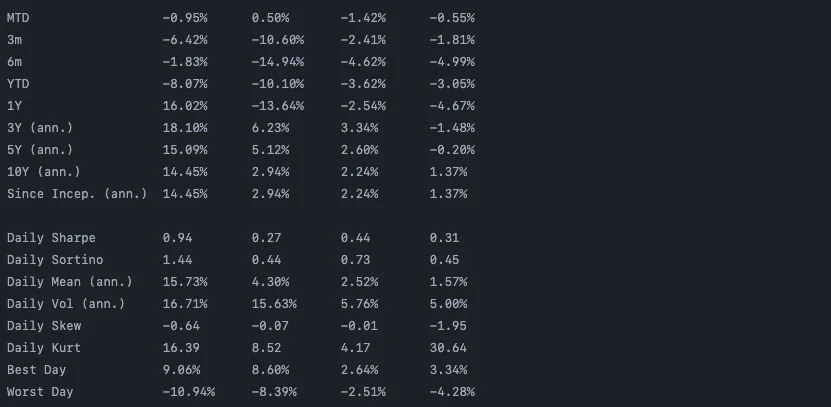Click the Daily Vol (ann.) label

pos(65,304)
